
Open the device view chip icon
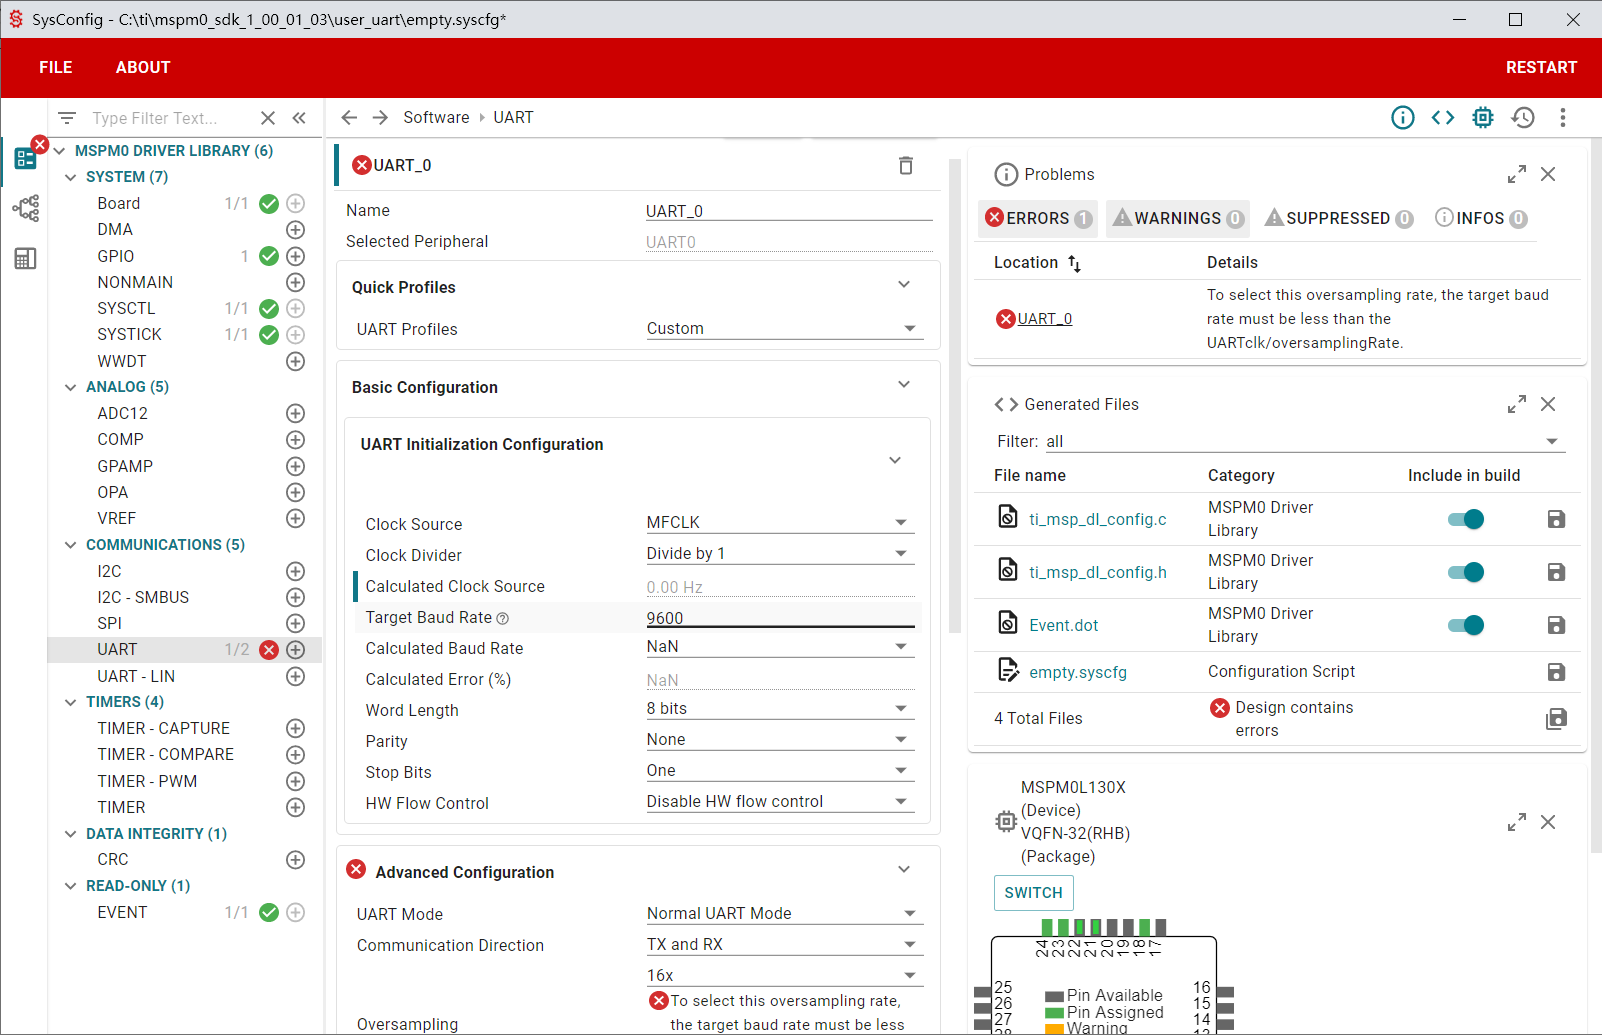coord(1483,118)
